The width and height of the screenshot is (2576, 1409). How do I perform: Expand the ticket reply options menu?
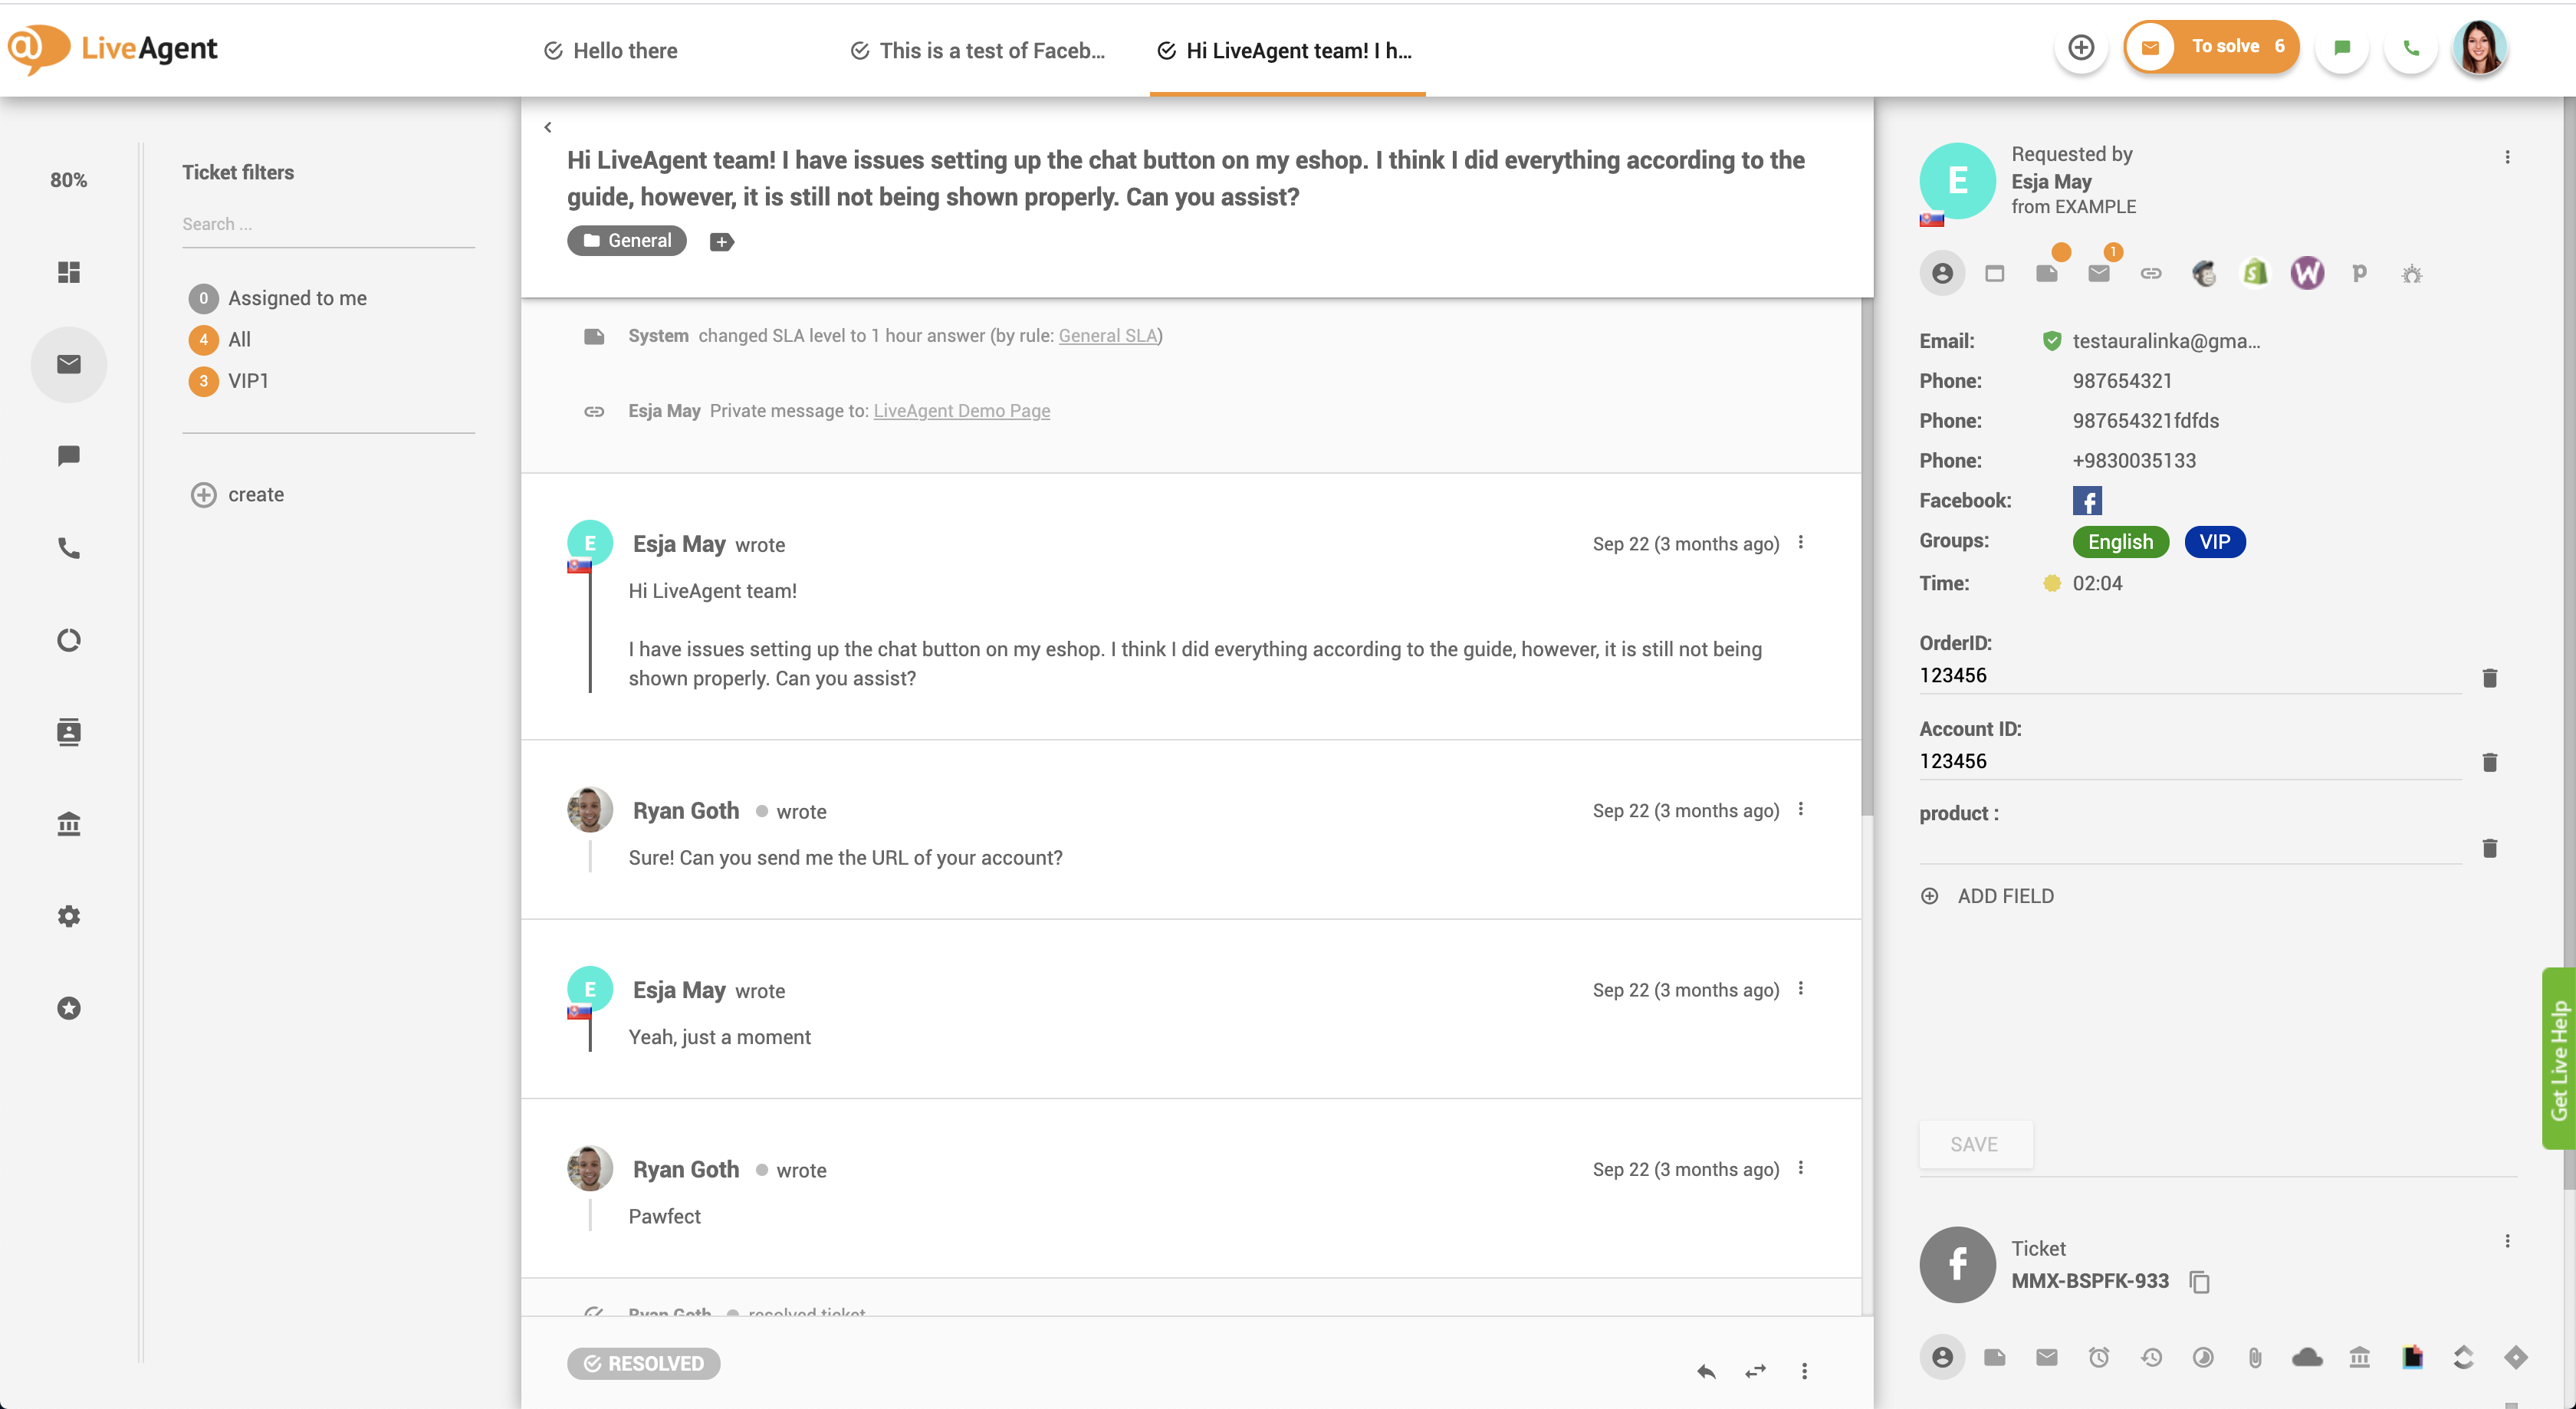pos(1805,1371)
